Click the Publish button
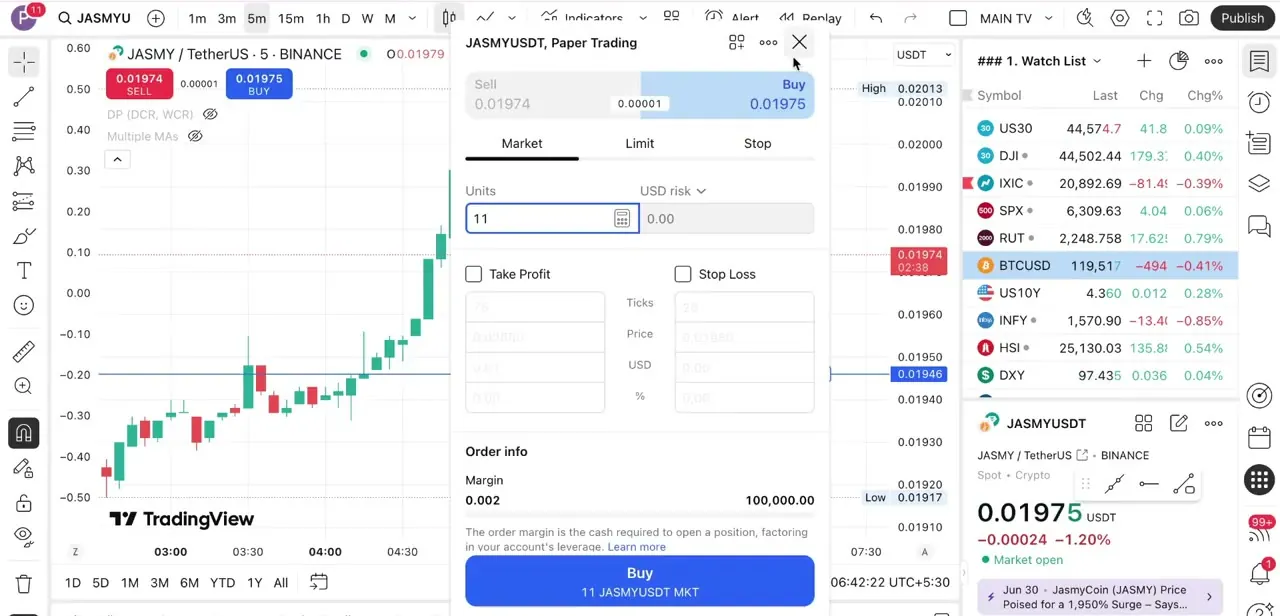 click(x=1243, y=18)
